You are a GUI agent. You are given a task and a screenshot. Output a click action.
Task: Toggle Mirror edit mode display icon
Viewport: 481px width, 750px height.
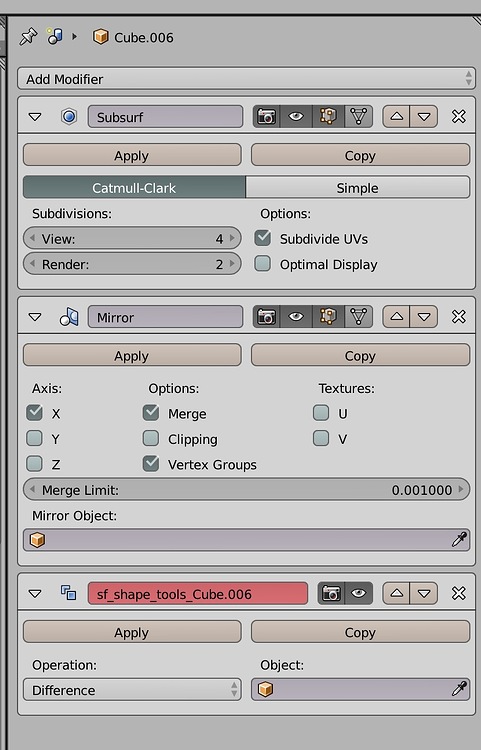tap(328, 317)
